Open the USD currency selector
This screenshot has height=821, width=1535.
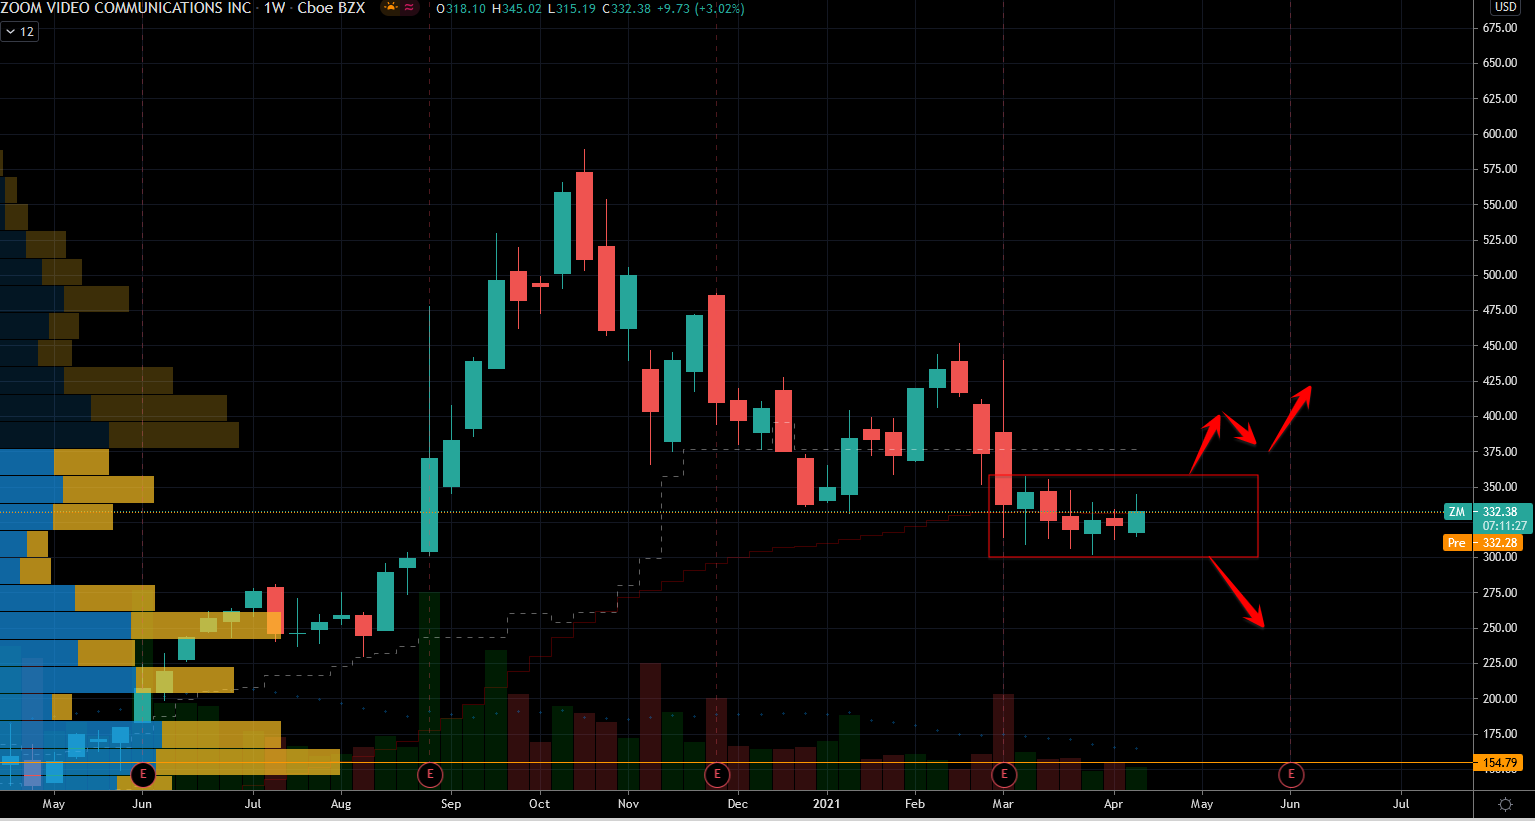pyautogui.click(x=1505, y=7)
